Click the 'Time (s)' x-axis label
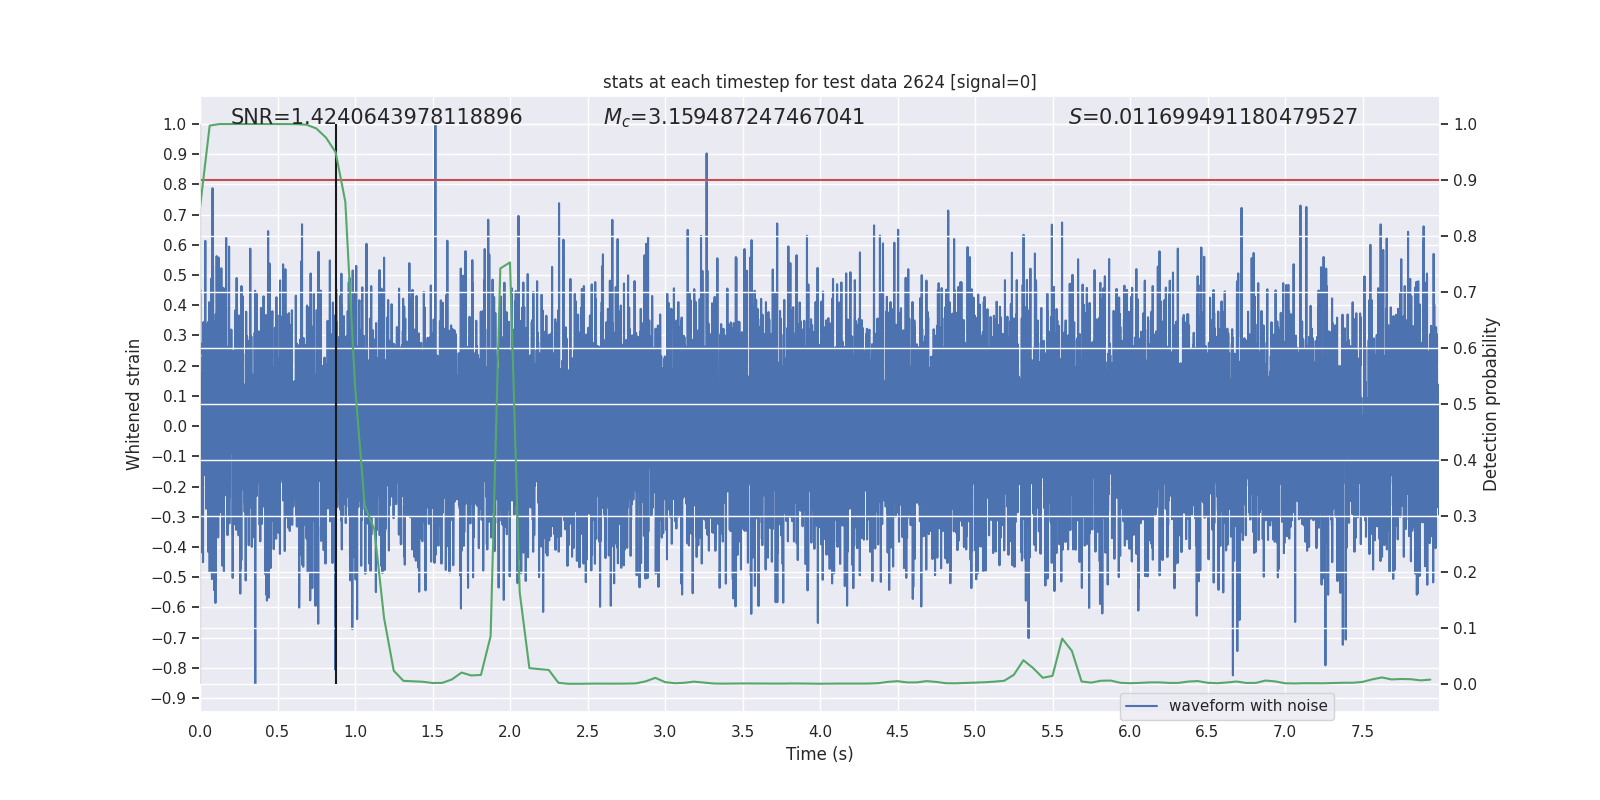This screenshot has width=1600, height=800. (x=819, y=754)
